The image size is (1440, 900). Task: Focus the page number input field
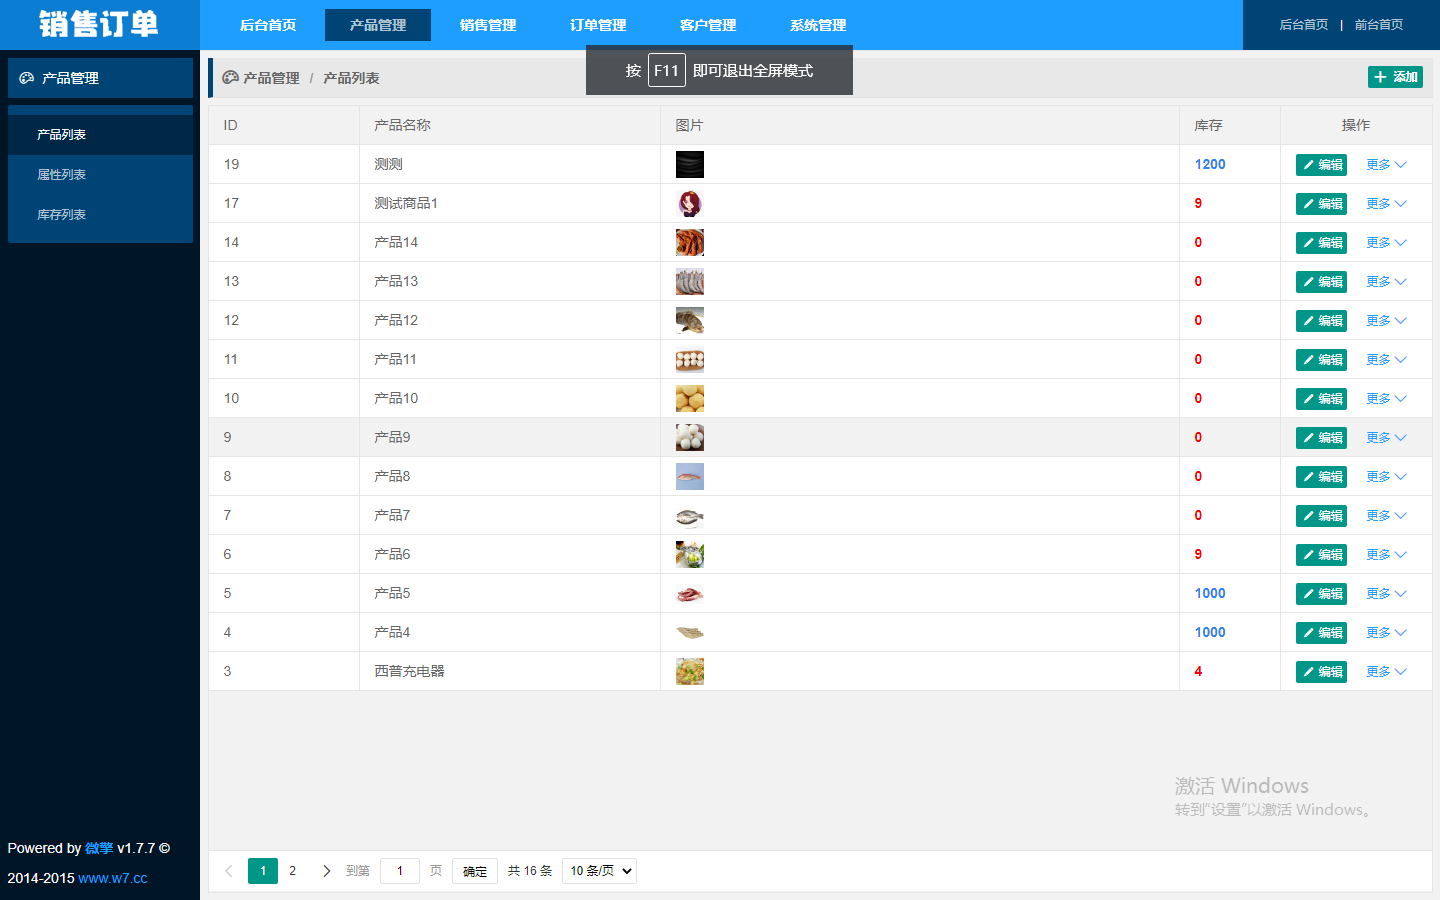pos(400,871)
